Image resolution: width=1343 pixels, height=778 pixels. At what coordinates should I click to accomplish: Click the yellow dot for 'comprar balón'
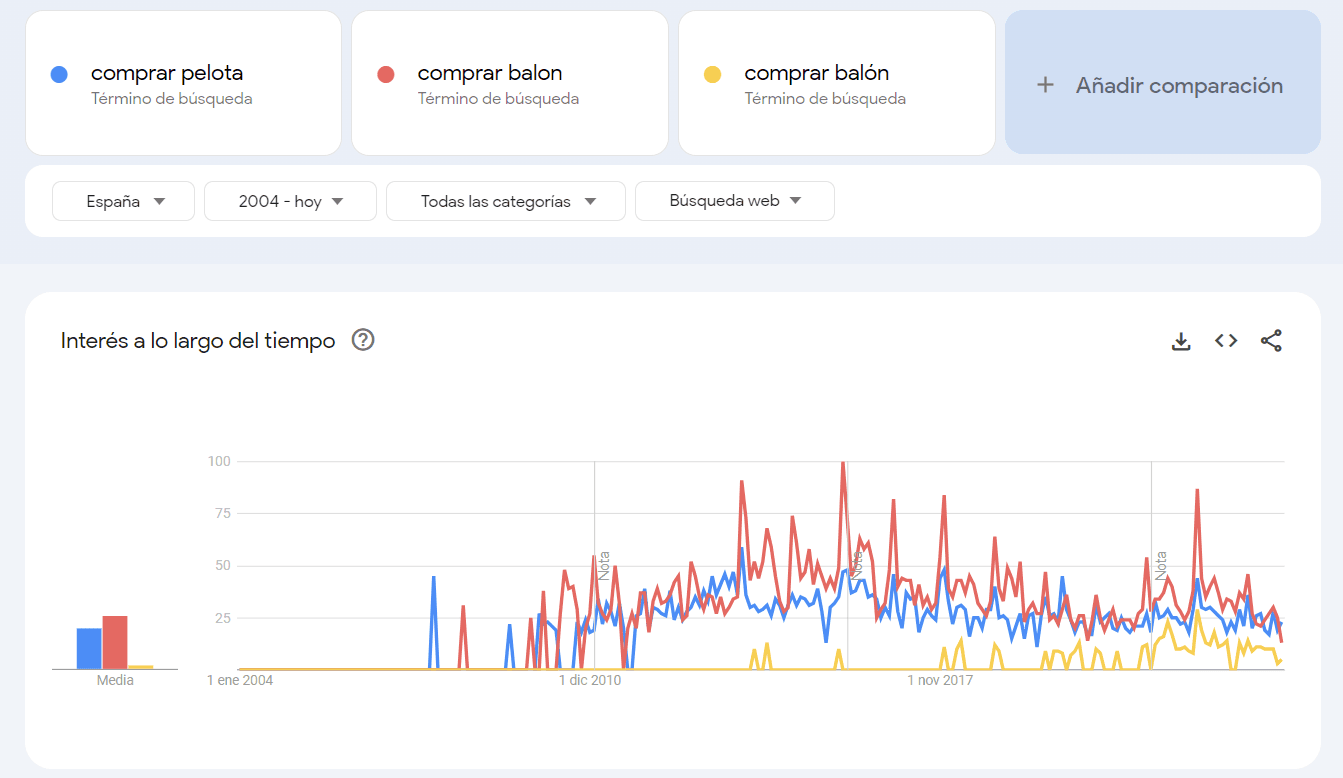(x=714, y=73)
